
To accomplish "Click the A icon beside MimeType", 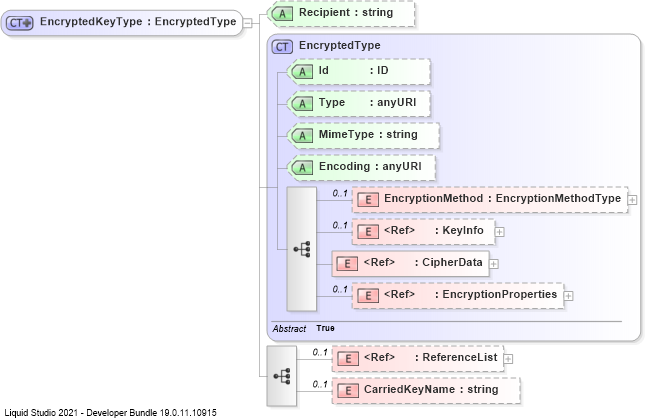I will 302,135.
